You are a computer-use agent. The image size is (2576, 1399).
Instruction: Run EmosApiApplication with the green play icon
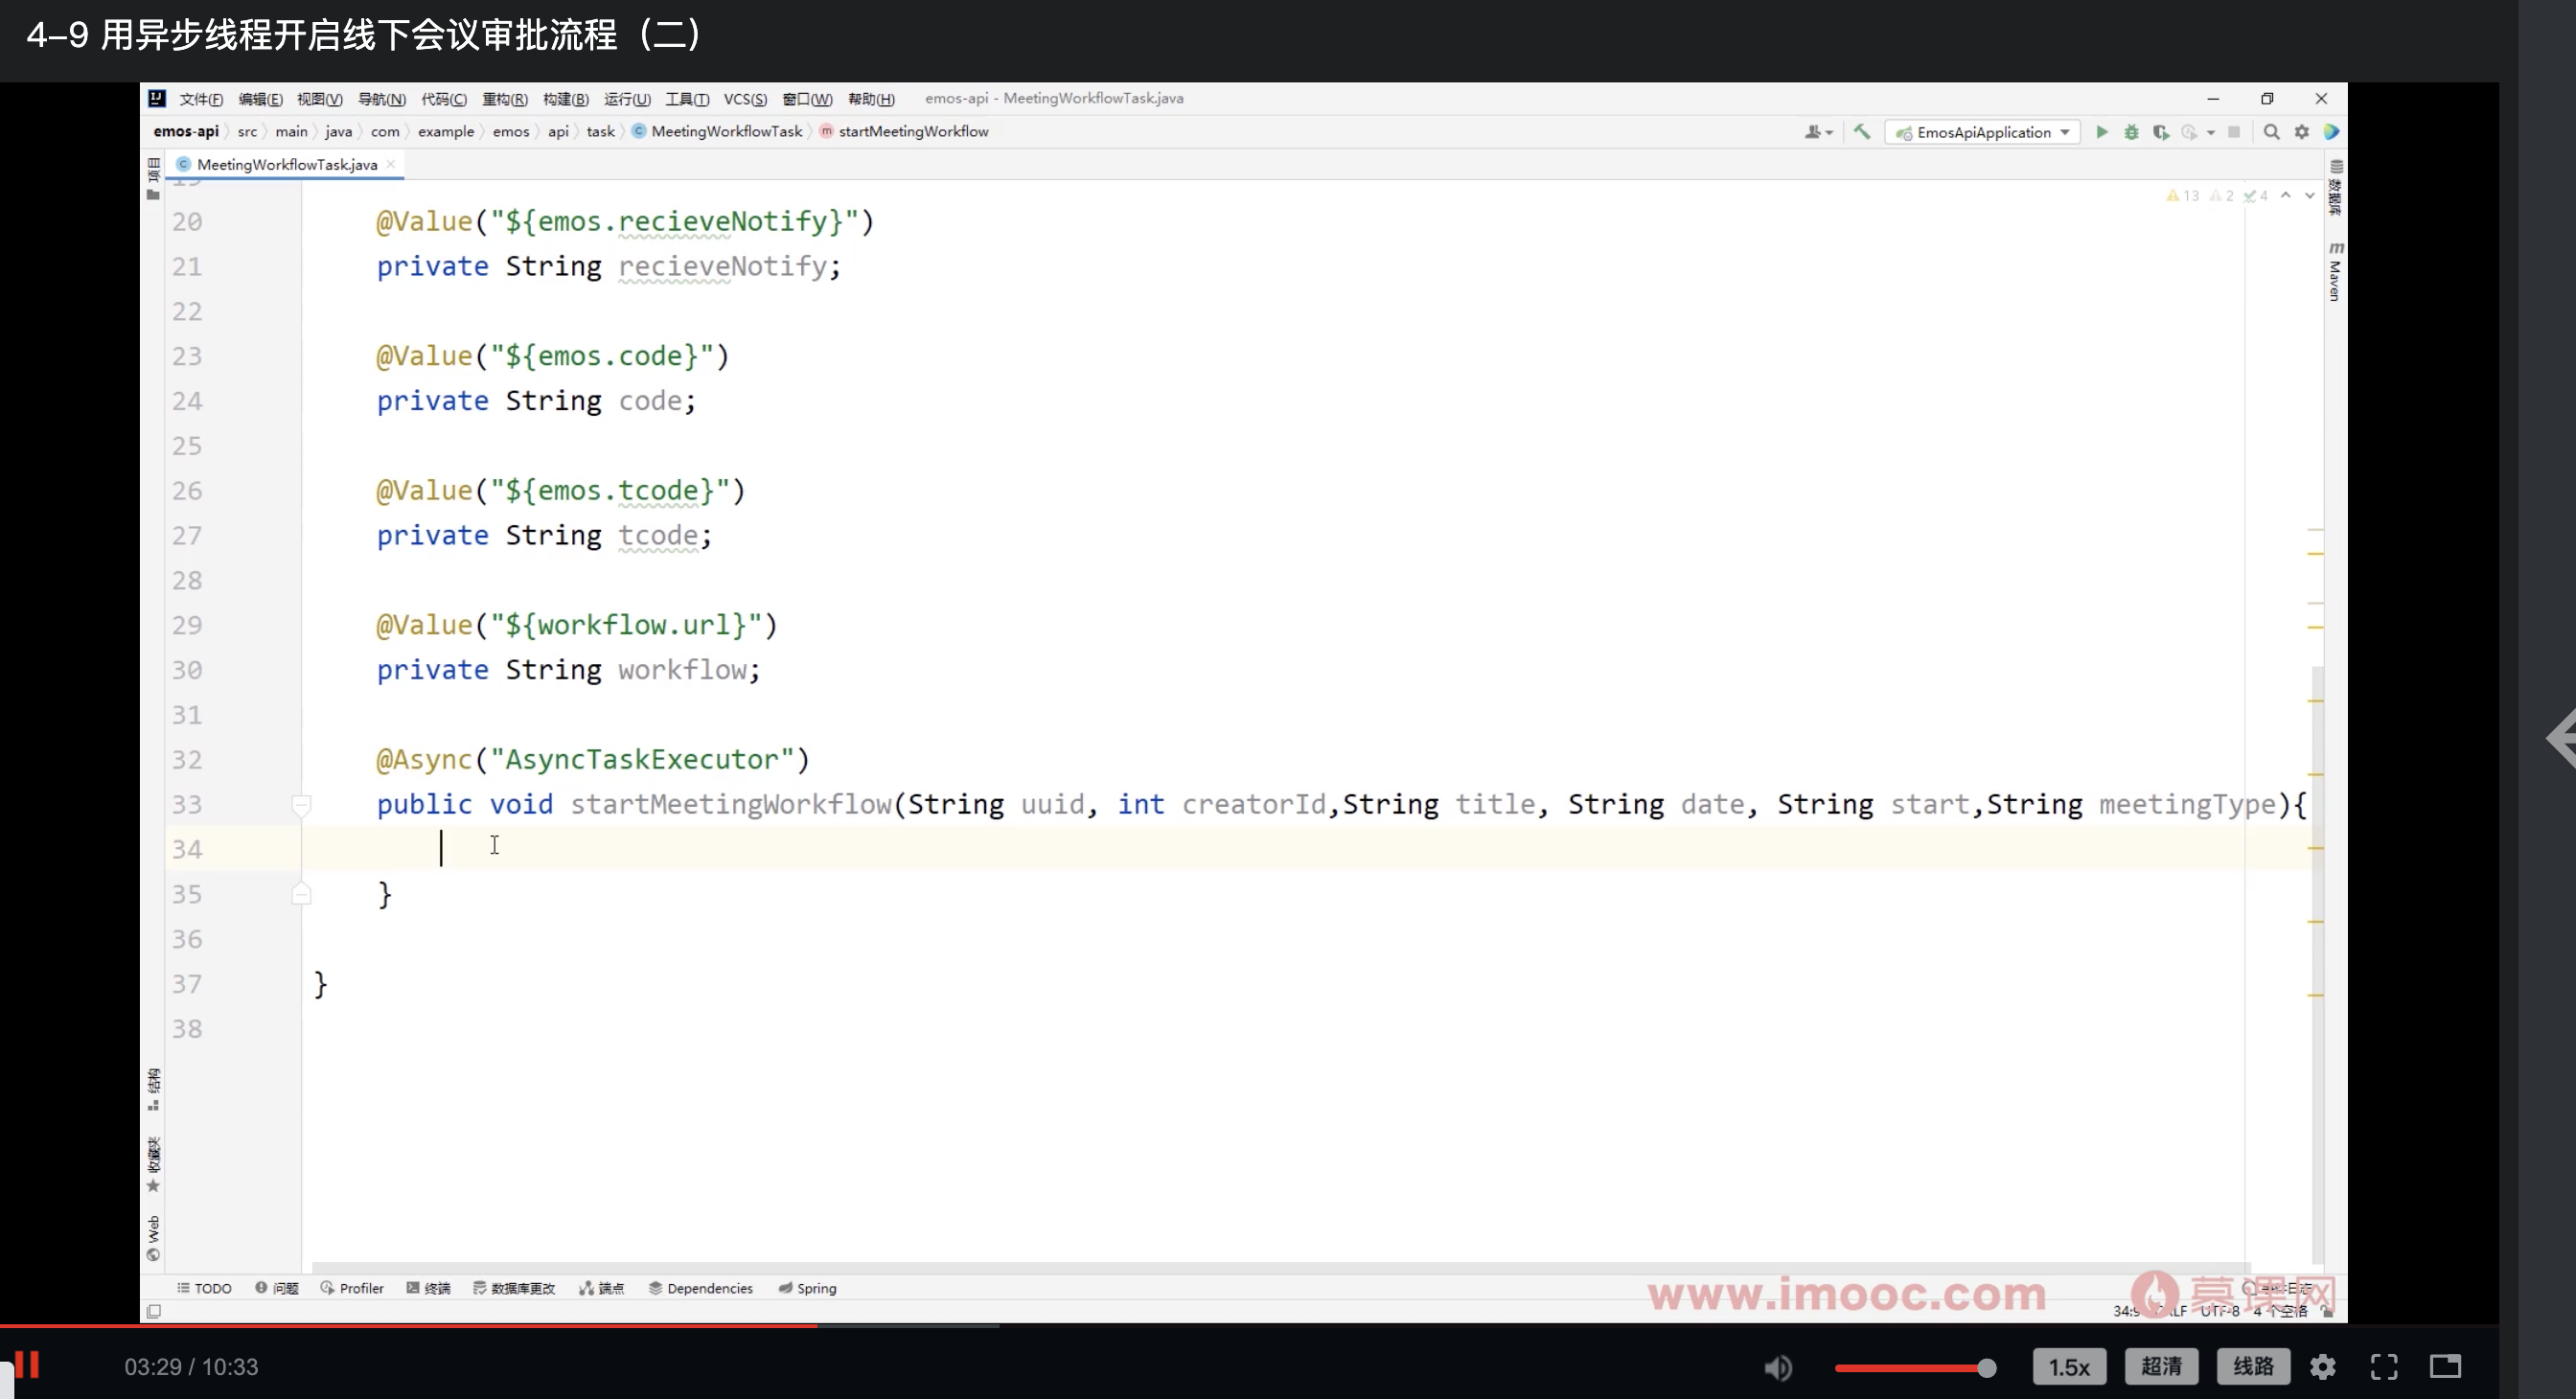(x=2101, y=132)
